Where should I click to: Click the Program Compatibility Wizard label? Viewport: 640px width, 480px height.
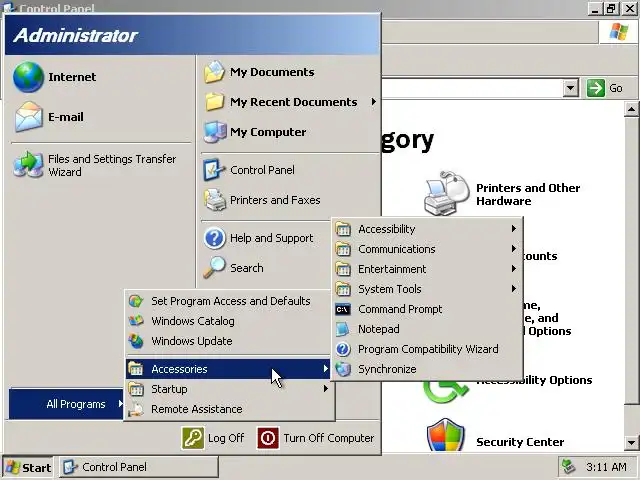pyautogui.click(x=428, y=349)
